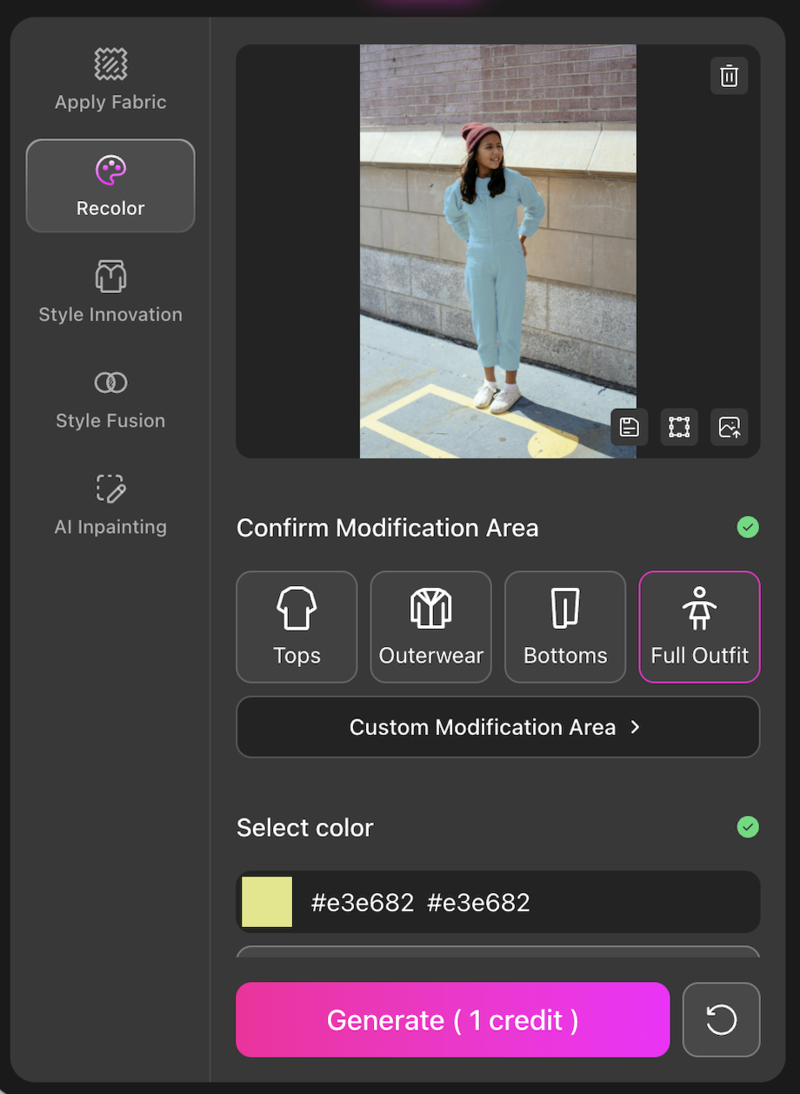Click the green check beside Select color

tap(748, 827)
